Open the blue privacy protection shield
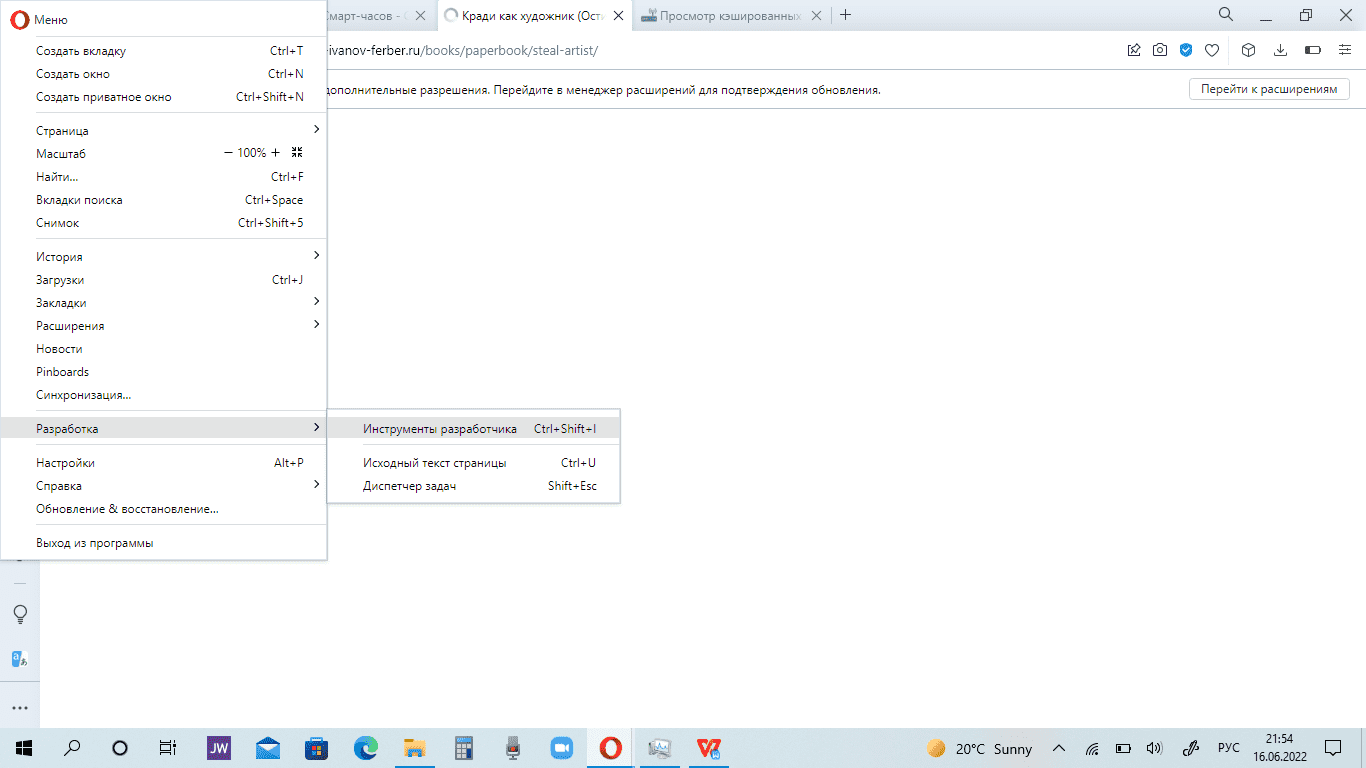Viewport: 1366px width, 768px height. click(1186, 50)
